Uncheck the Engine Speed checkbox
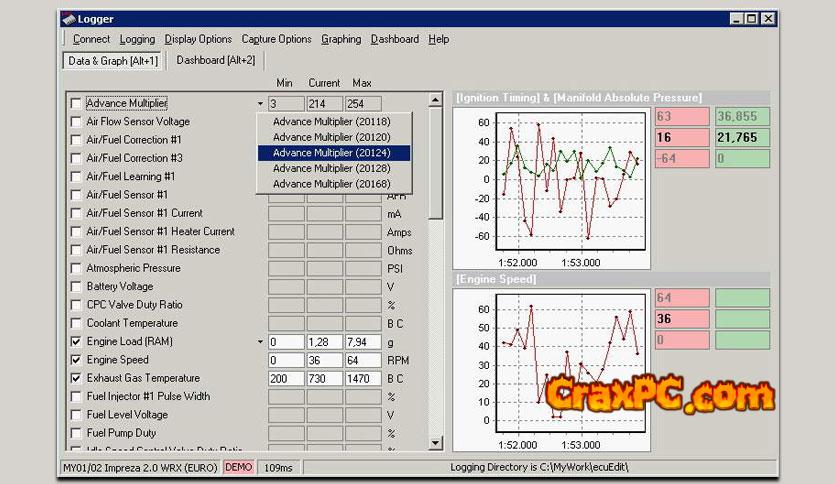Image resolution: width=836 pixels, height=484 pixels. (76, 360)
